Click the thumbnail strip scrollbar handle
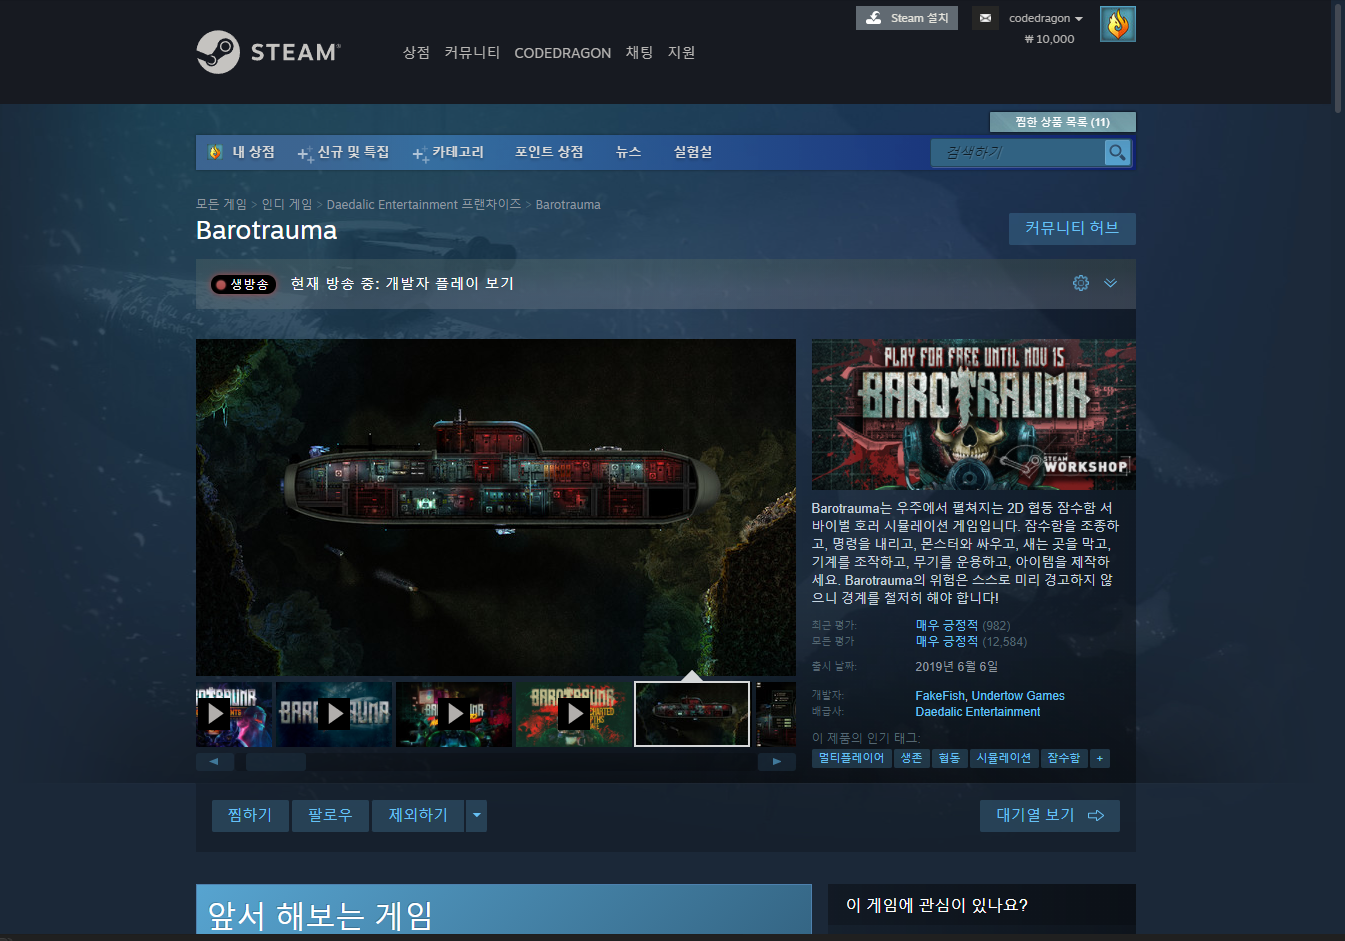 pos(276,762)
